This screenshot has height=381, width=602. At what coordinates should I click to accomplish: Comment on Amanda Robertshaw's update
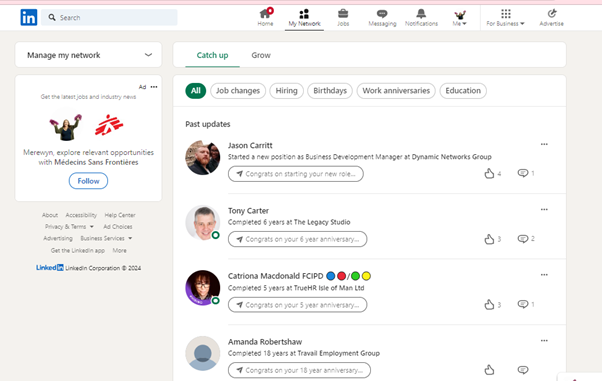click(x=523, y=370)
